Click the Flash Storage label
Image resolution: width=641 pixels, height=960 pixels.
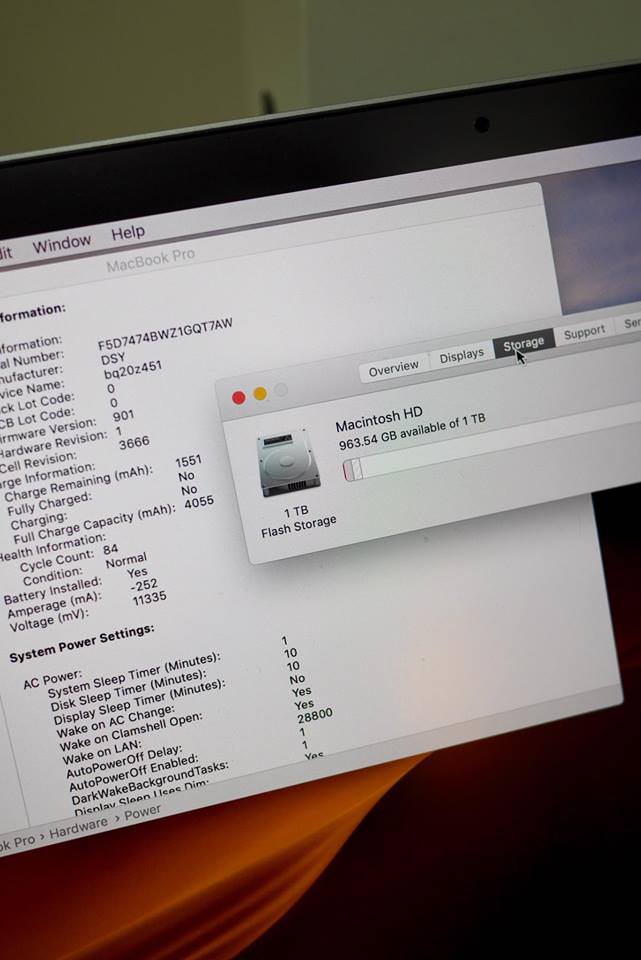point(299,527)
